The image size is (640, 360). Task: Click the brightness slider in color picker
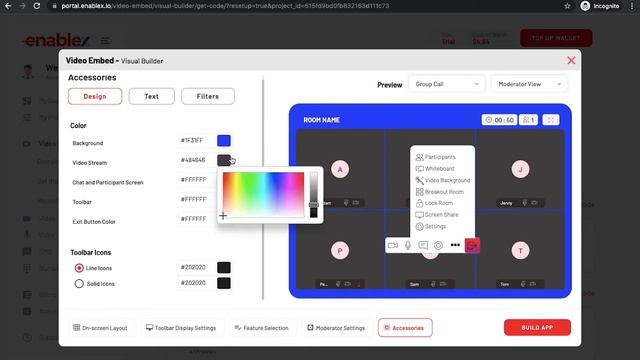coord(313,195)
